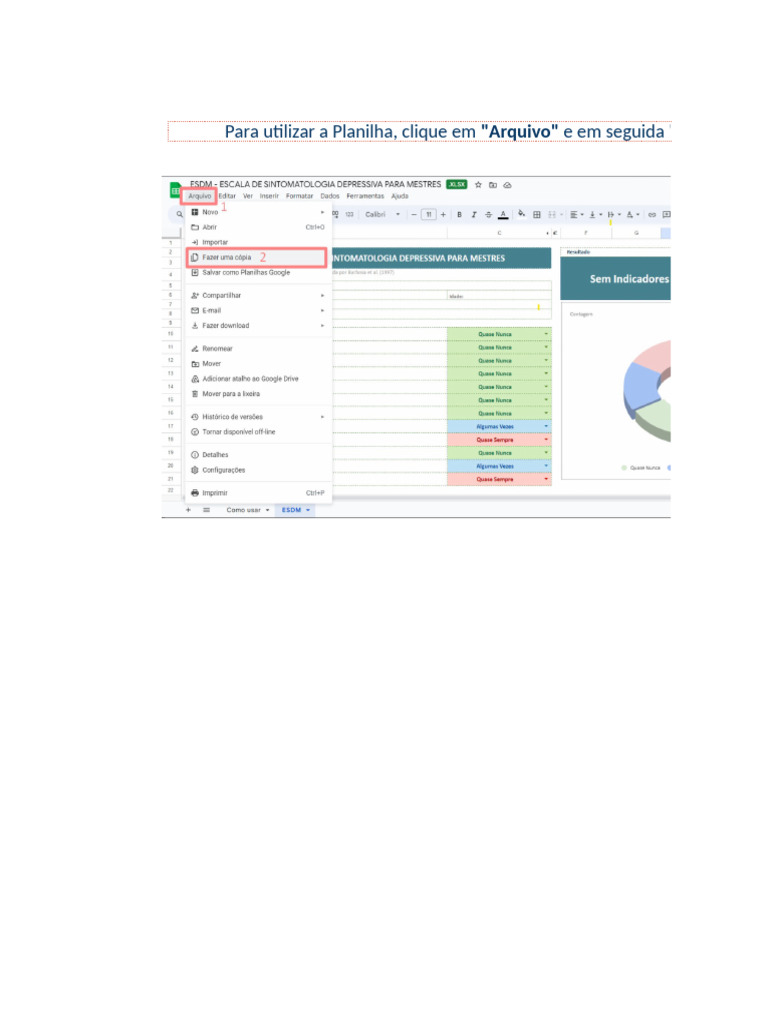Select Fazer uma cópia
Viewport: 768px width, 1024px height.
click(257, 257)
